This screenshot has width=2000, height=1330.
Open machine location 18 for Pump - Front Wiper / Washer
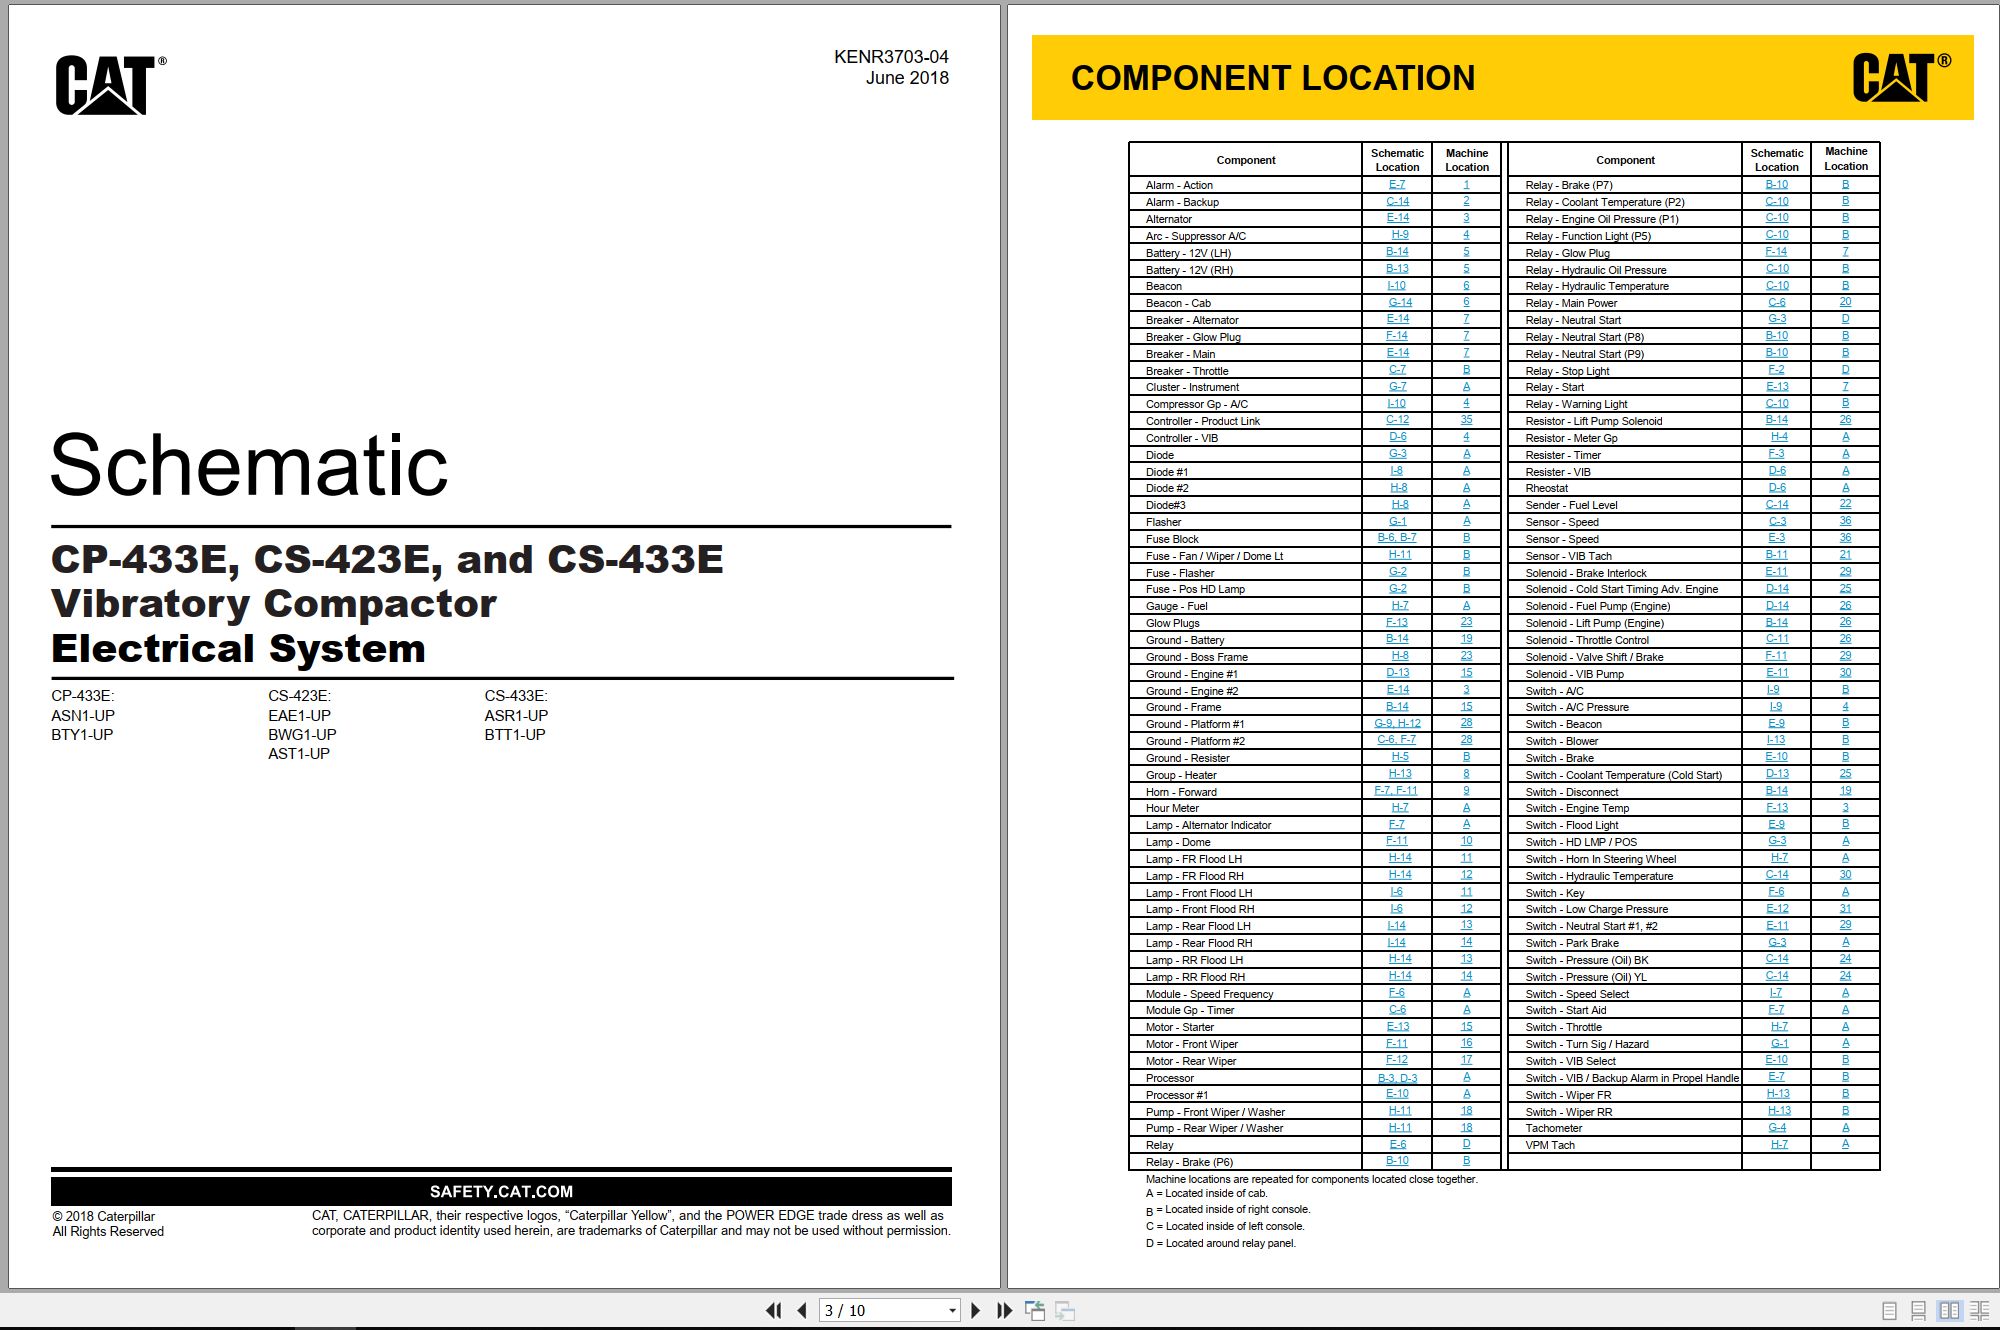coord(1466,1111)
